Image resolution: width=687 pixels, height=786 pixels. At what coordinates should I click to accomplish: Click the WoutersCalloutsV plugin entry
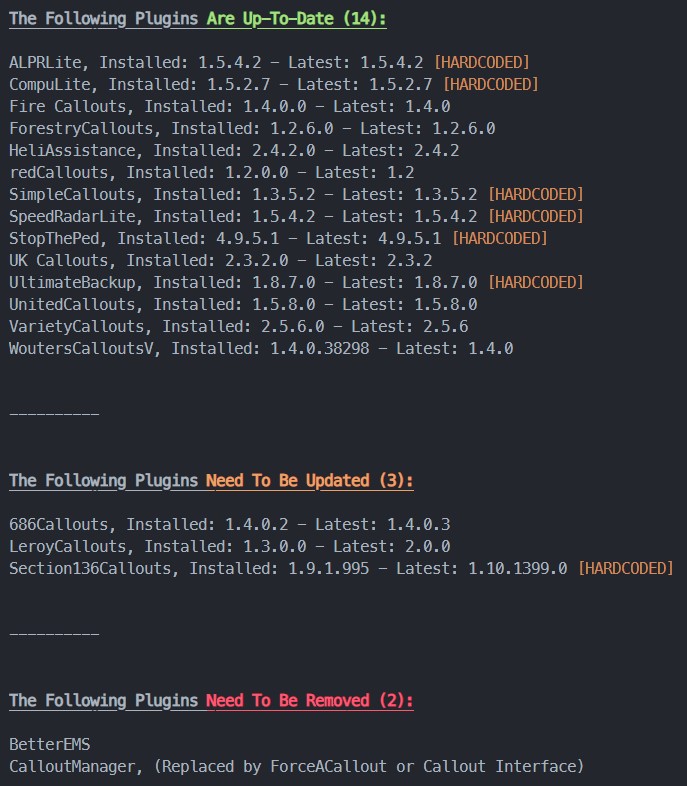pos(260,348)
